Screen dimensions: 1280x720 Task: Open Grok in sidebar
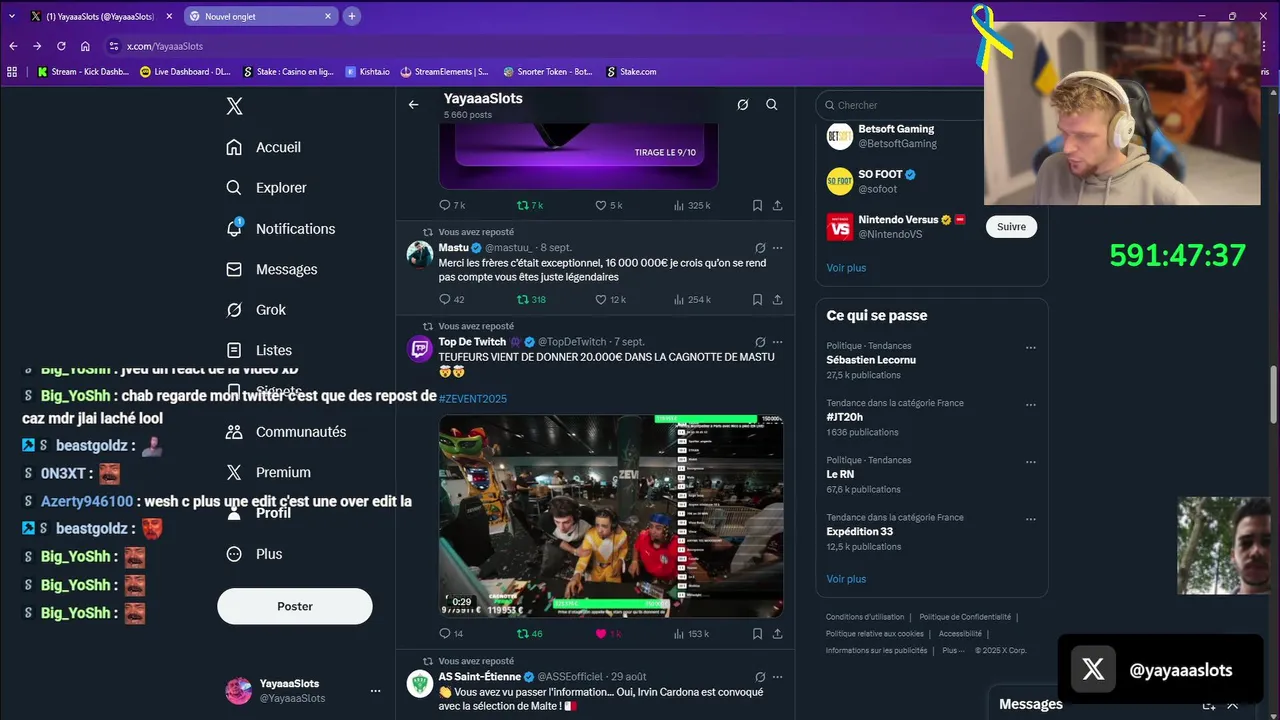(x=256, y=310)
